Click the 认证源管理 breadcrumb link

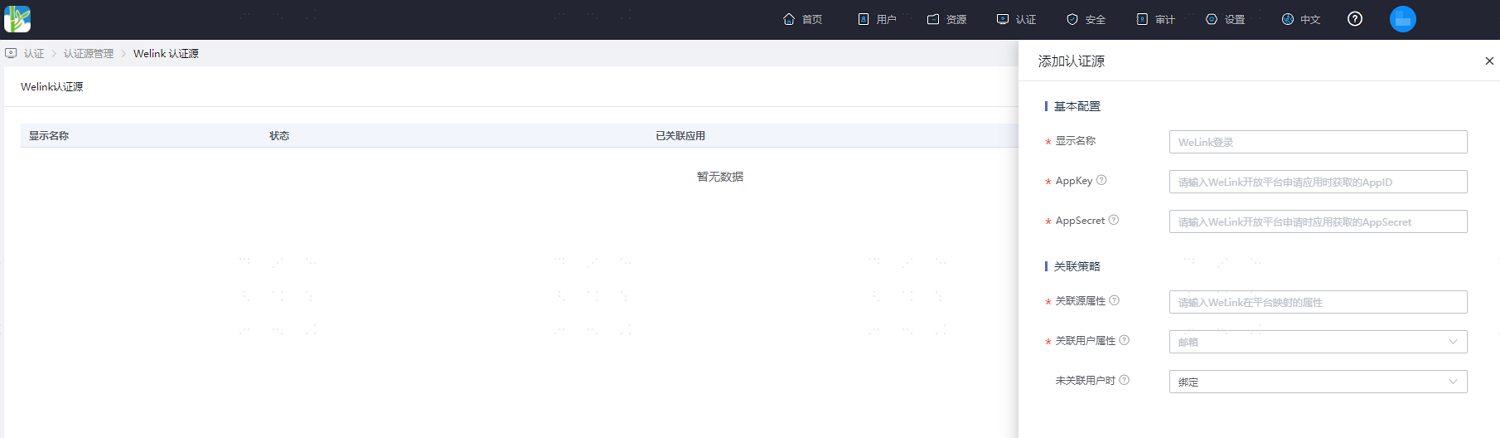(x=88, y=54)
